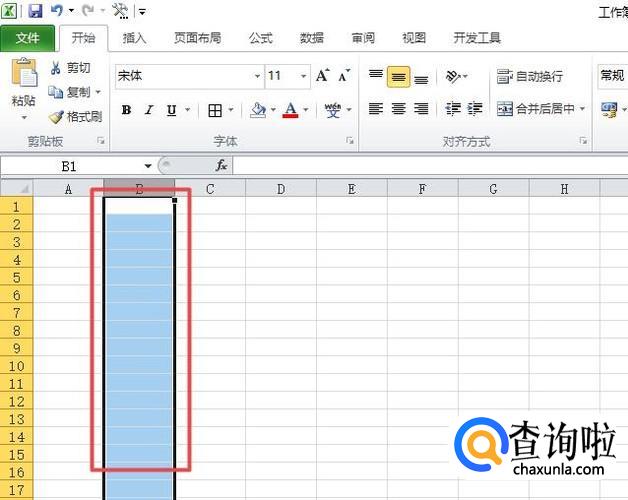Switch to the Page Layout (页面布局) tab
The height and width of the screenshot is (500, 628).
click(x=197, y=38)
